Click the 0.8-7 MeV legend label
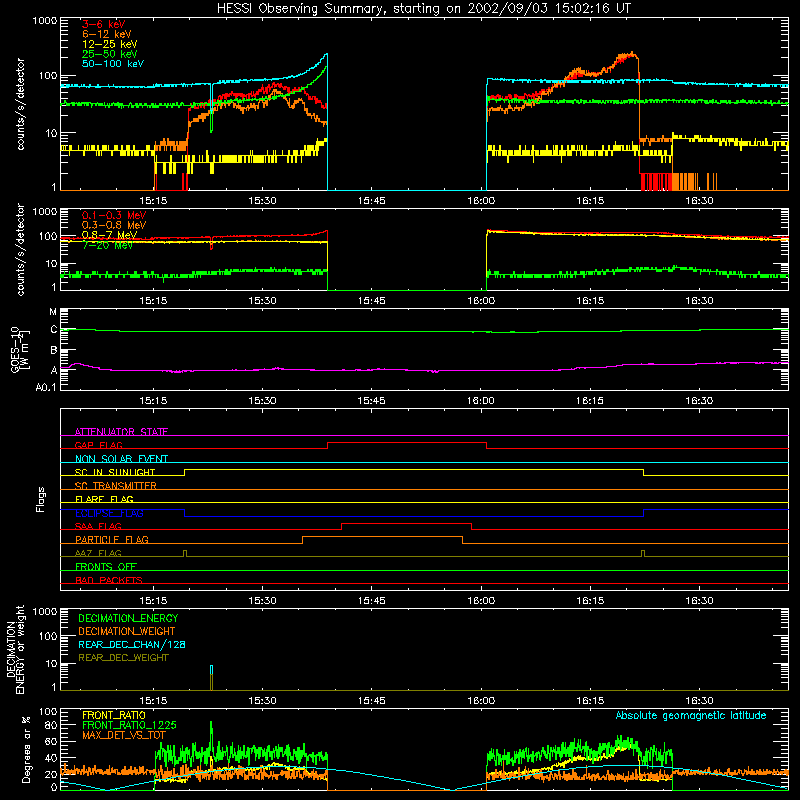The width and height of the screenshot is (800, 800). (109, 235)
